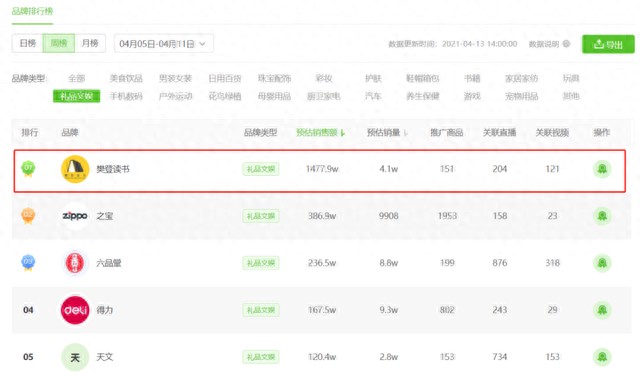Filter brand type by 汽车
Viewport: 640px width, 376px height.
[373, 96]
